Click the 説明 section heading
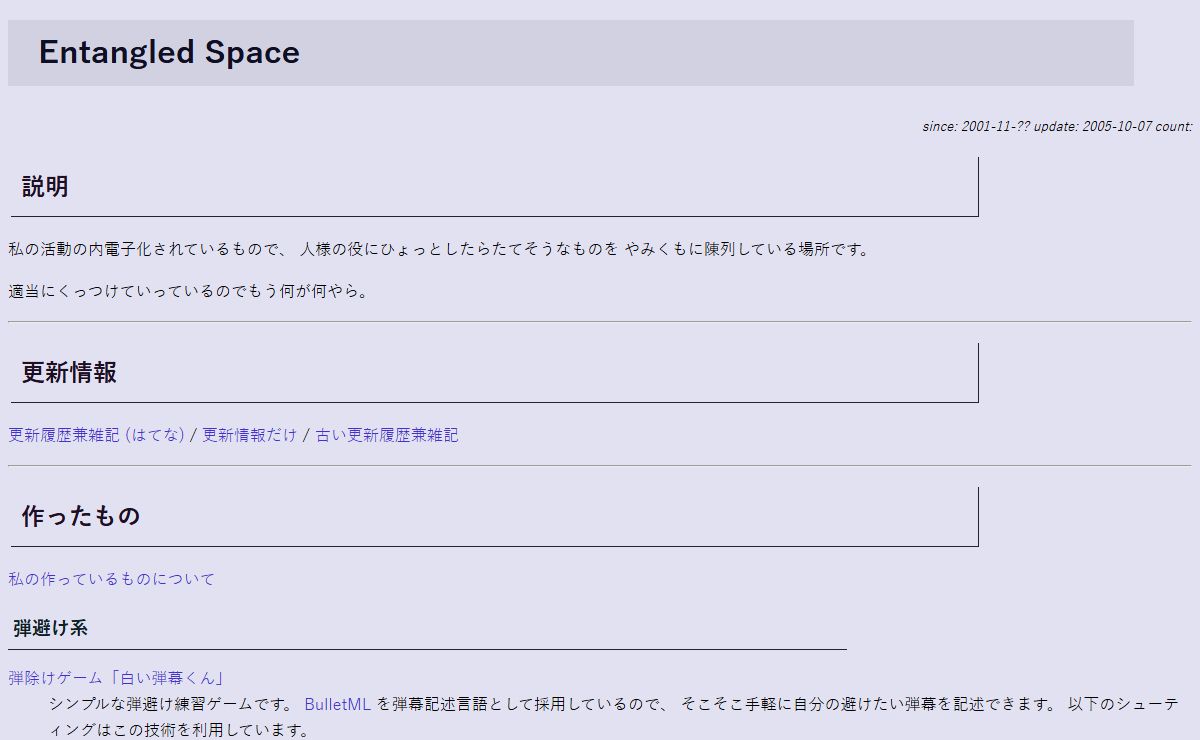 (x=45, y=186)
